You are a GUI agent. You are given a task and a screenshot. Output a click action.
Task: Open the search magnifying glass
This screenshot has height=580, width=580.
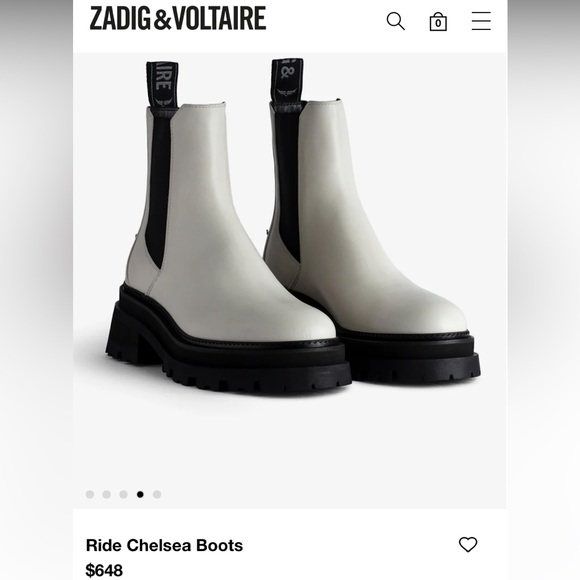click(395, 21)
